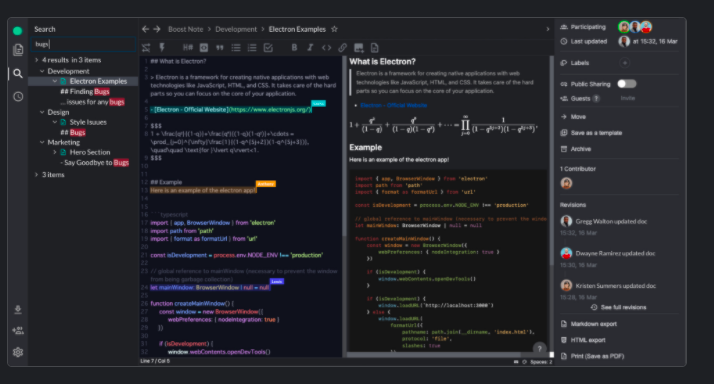Image resolution: width=714 pixels, height=384 pixels.
Task: Insert heading with H# icon
Action: pos(188,47)
